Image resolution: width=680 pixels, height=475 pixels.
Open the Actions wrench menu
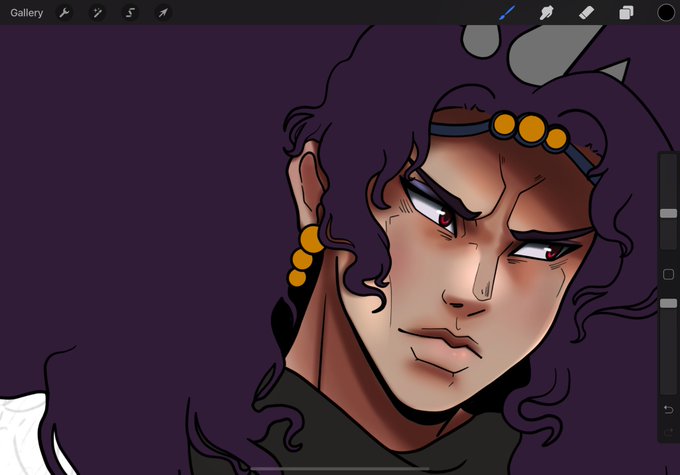pyautogui.click(x=64, y=13)
